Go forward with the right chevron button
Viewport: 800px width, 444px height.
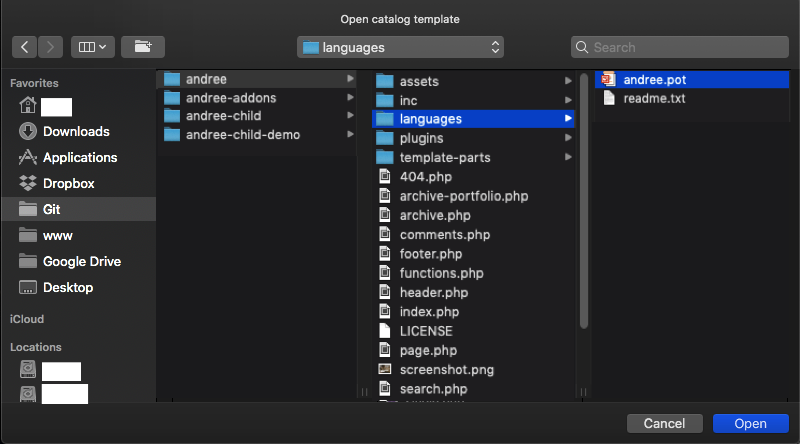(x=50, y=47)
